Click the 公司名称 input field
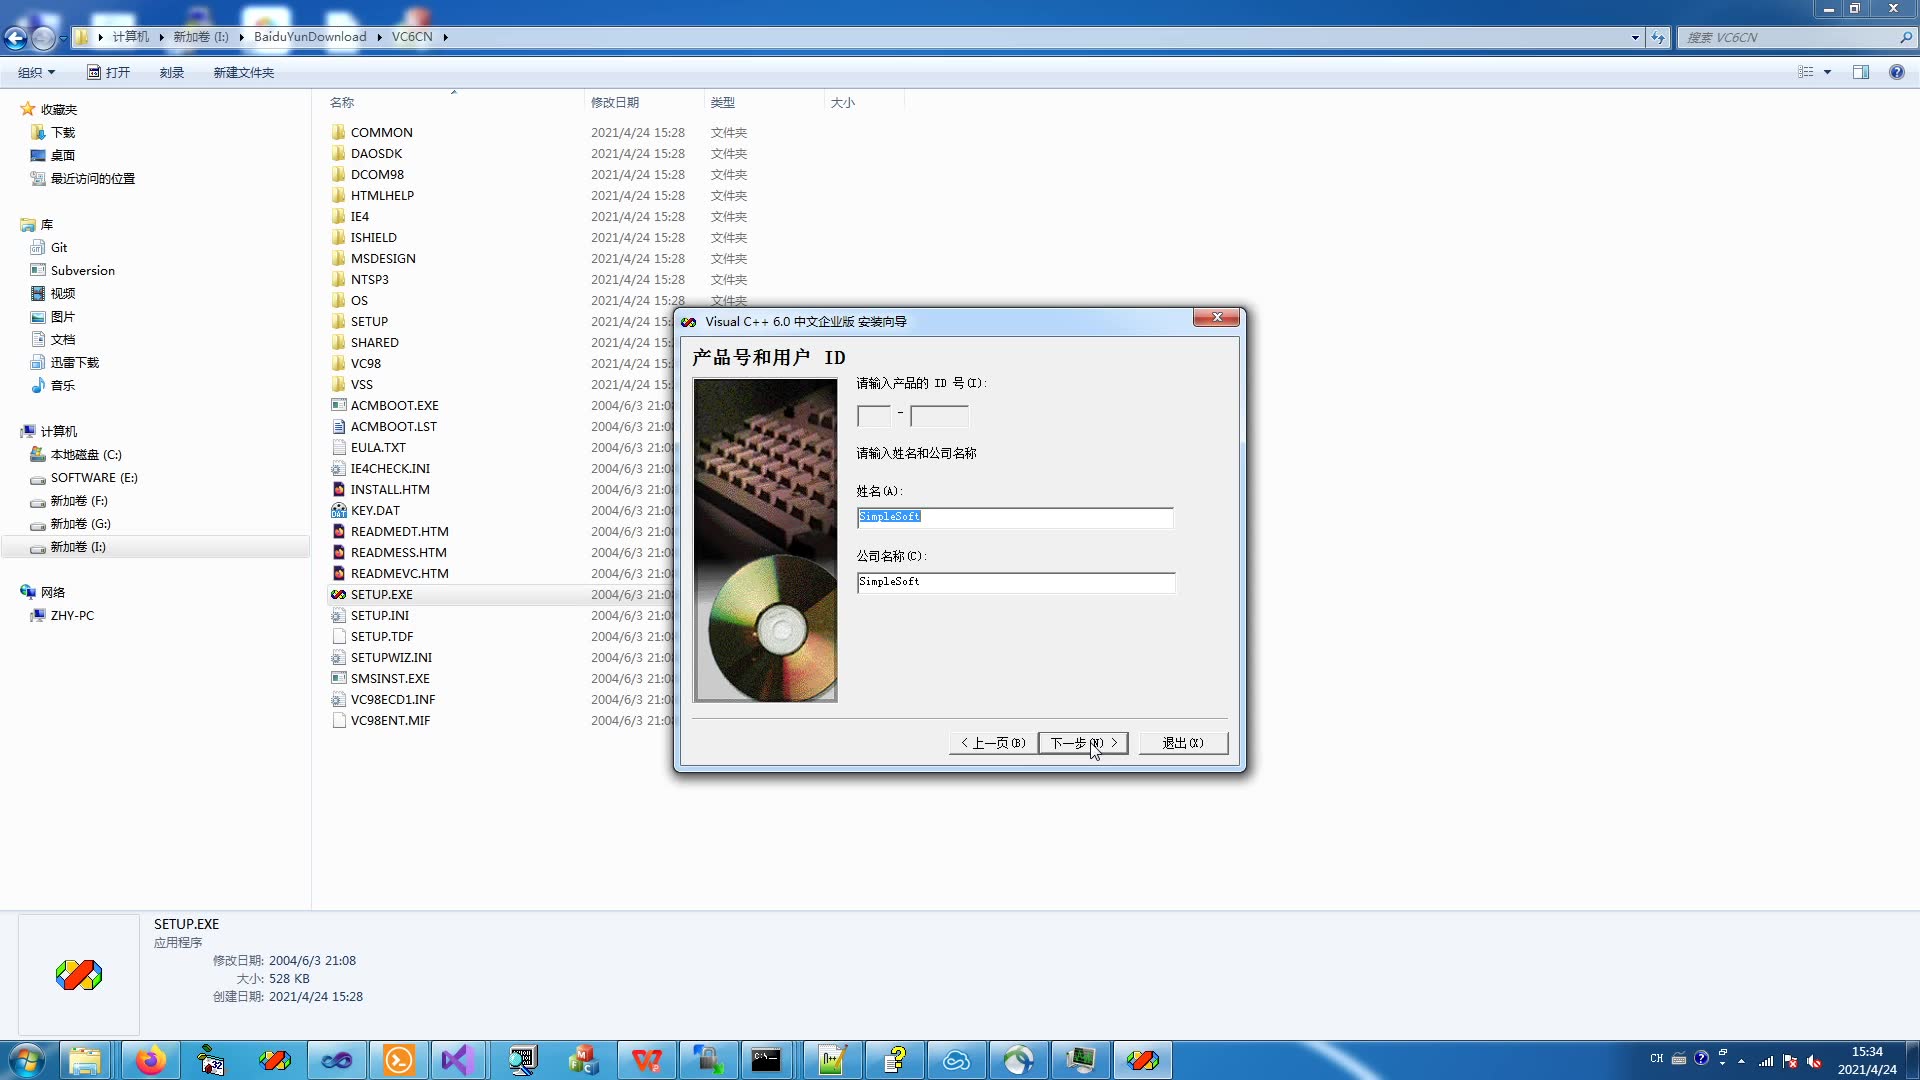This screenshot has width=1920, height=1080. 1016,583
